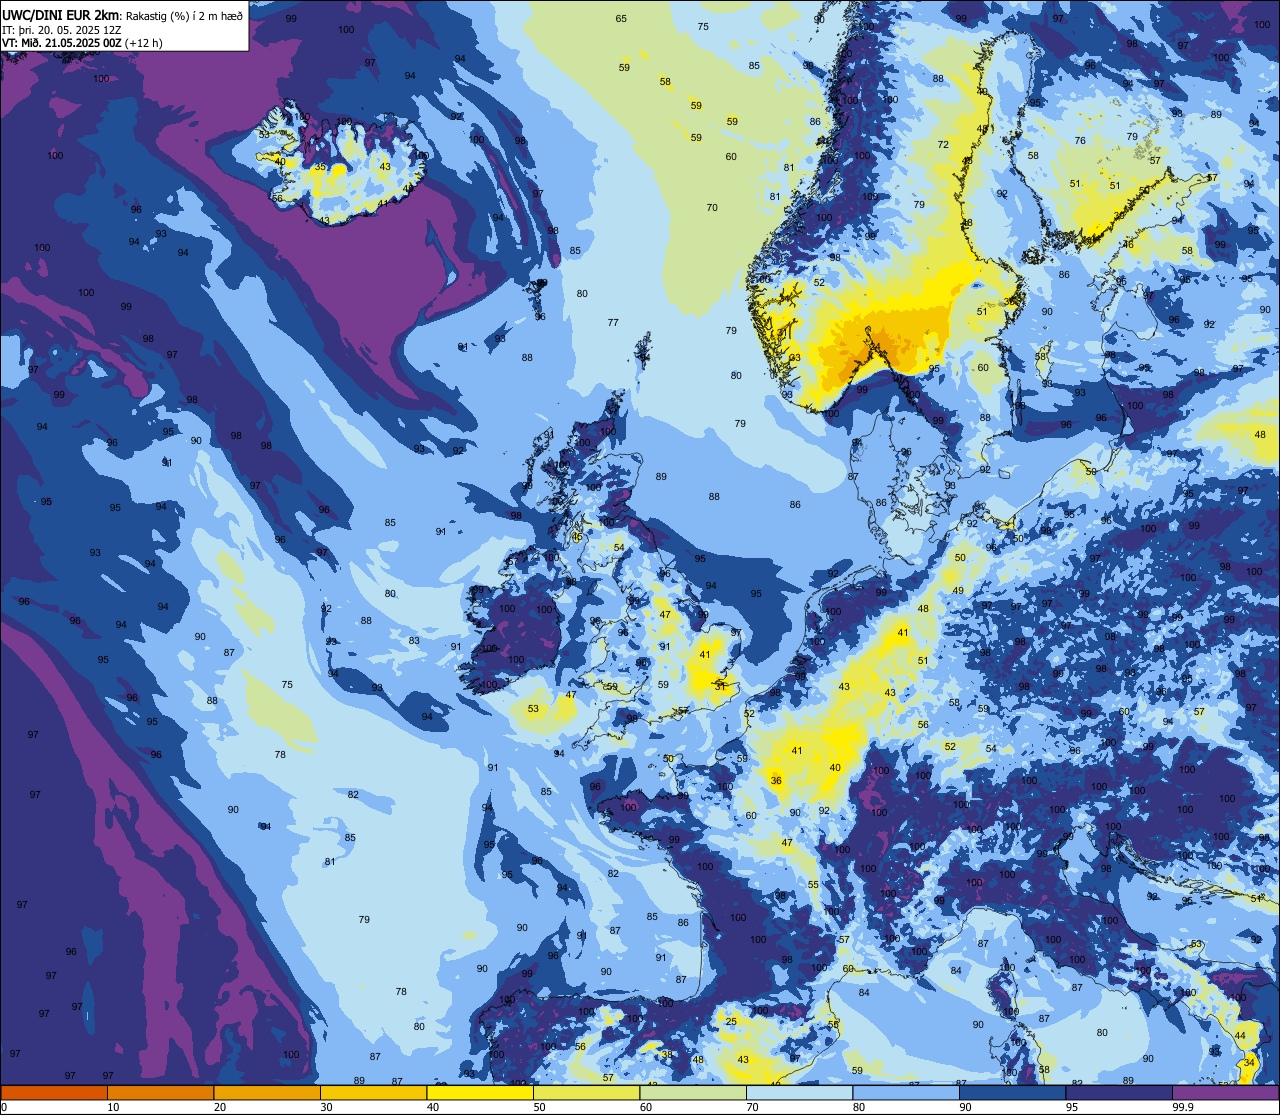Click the 'Rakastig (%) í 2 m hæð' label

point(184,15)
